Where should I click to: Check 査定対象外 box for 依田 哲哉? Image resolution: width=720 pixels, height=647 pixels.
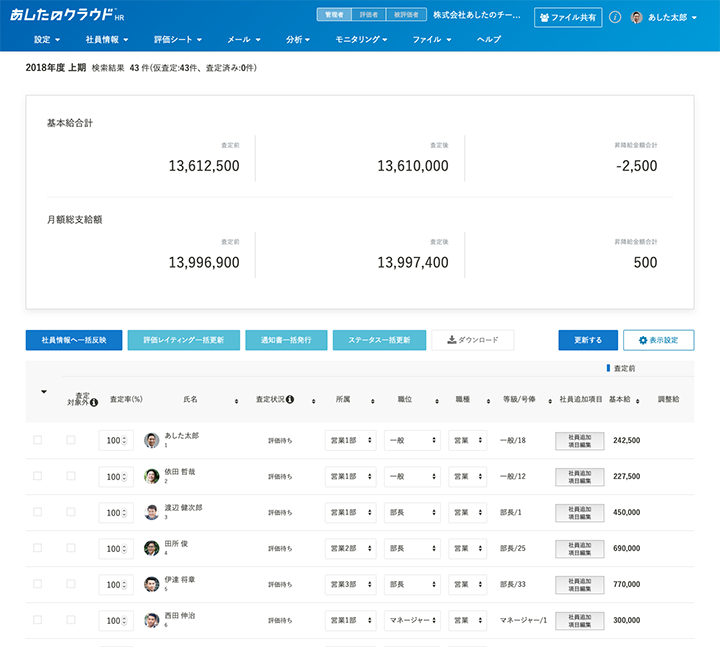(x=71, y=476)
